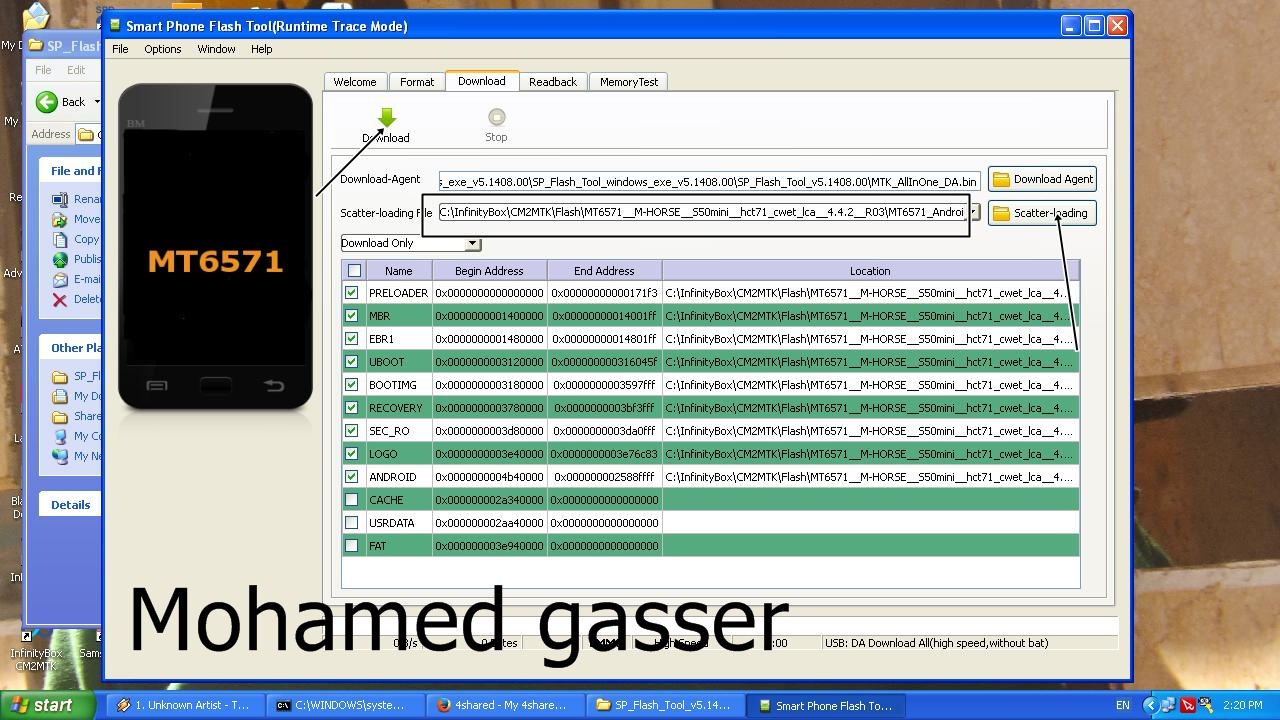
Task: Click the EN language indicator in tray
Action: [x=1123, y=705]
